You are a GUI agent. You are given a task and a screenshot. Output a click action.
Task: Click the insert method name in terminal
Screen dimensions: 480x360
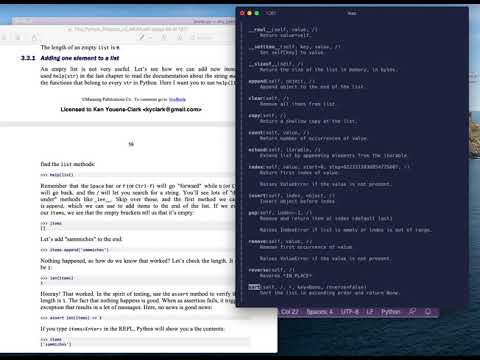pos(257,196)
